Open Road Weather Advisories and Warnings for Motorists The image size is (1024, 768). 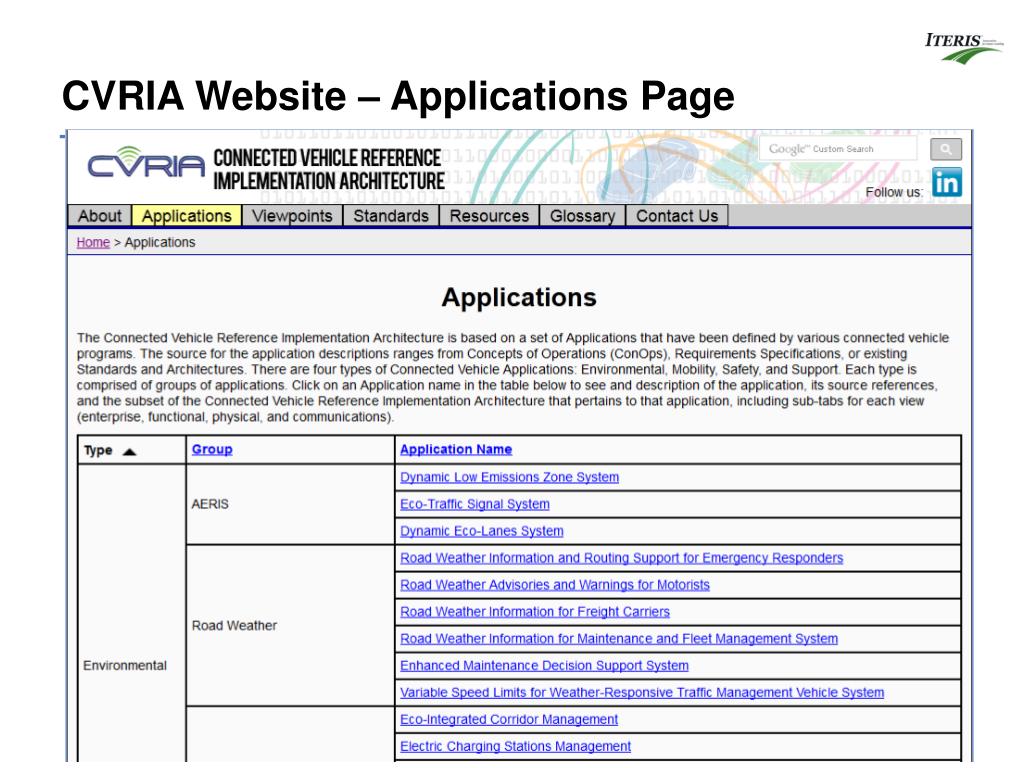coord(555,585)
